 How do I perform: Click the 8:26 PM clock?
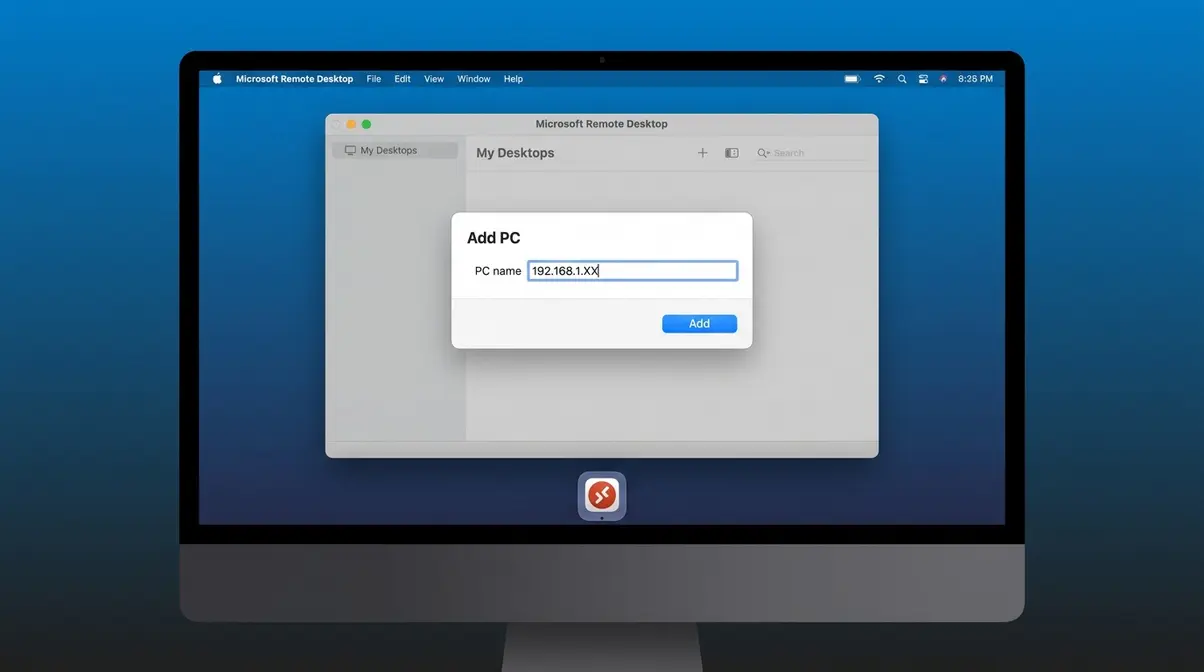click(x=975, y=79)
